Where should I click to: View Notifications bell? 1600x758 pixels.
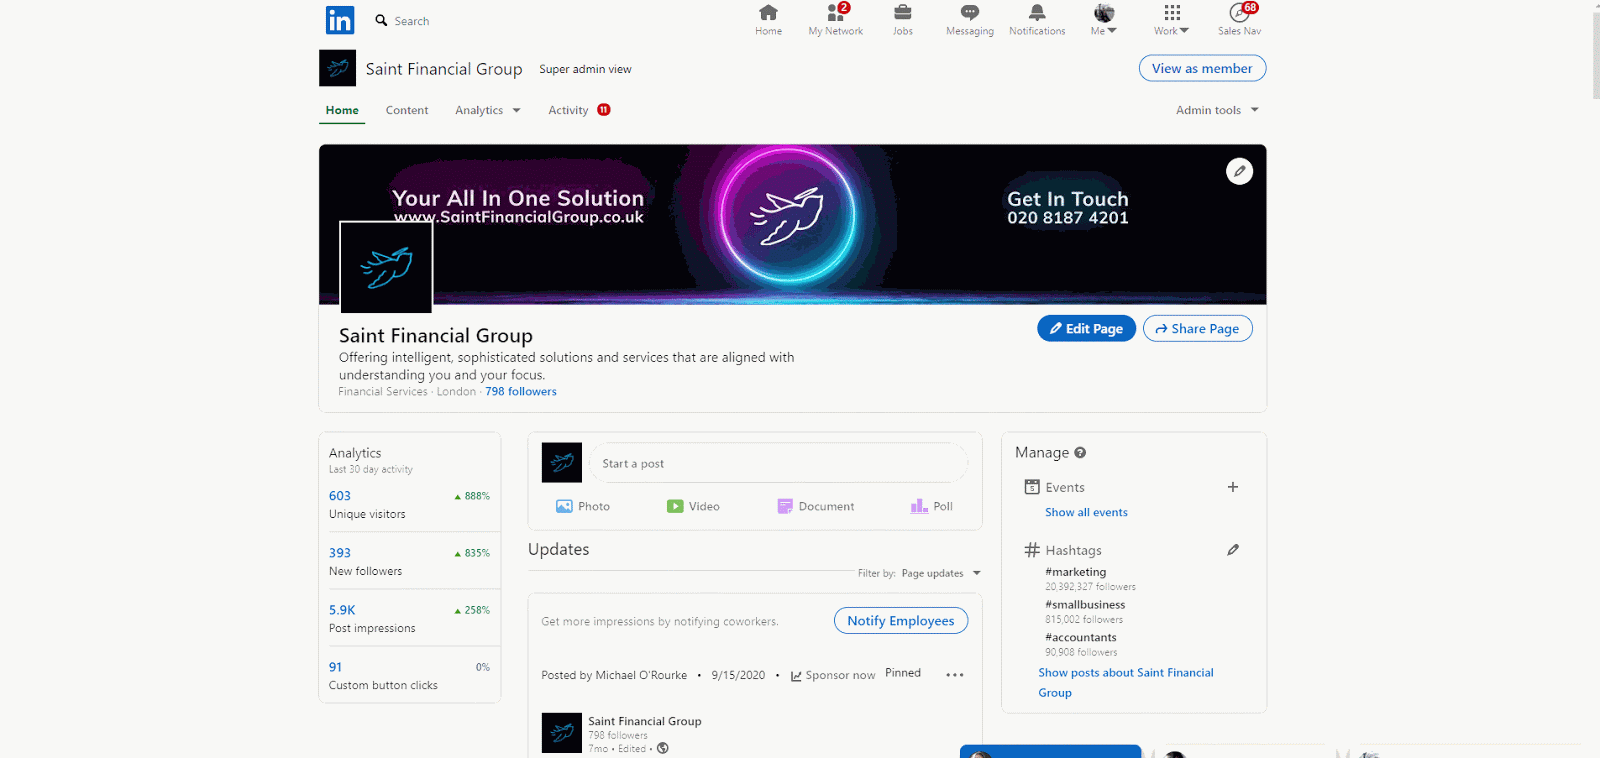(1037, 20)
